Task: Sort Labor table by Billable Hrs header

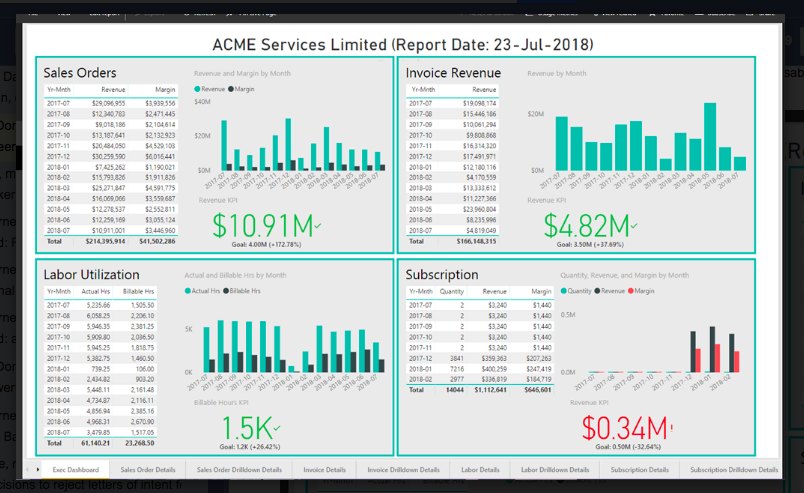Action: pos(138,291)
